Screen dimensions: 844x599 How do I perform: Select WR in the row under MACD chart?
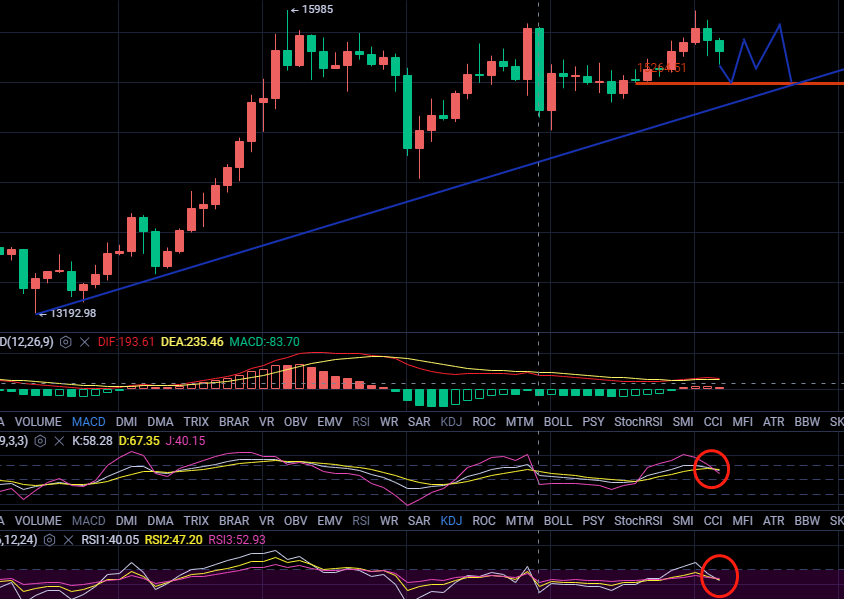click(389, 422)
